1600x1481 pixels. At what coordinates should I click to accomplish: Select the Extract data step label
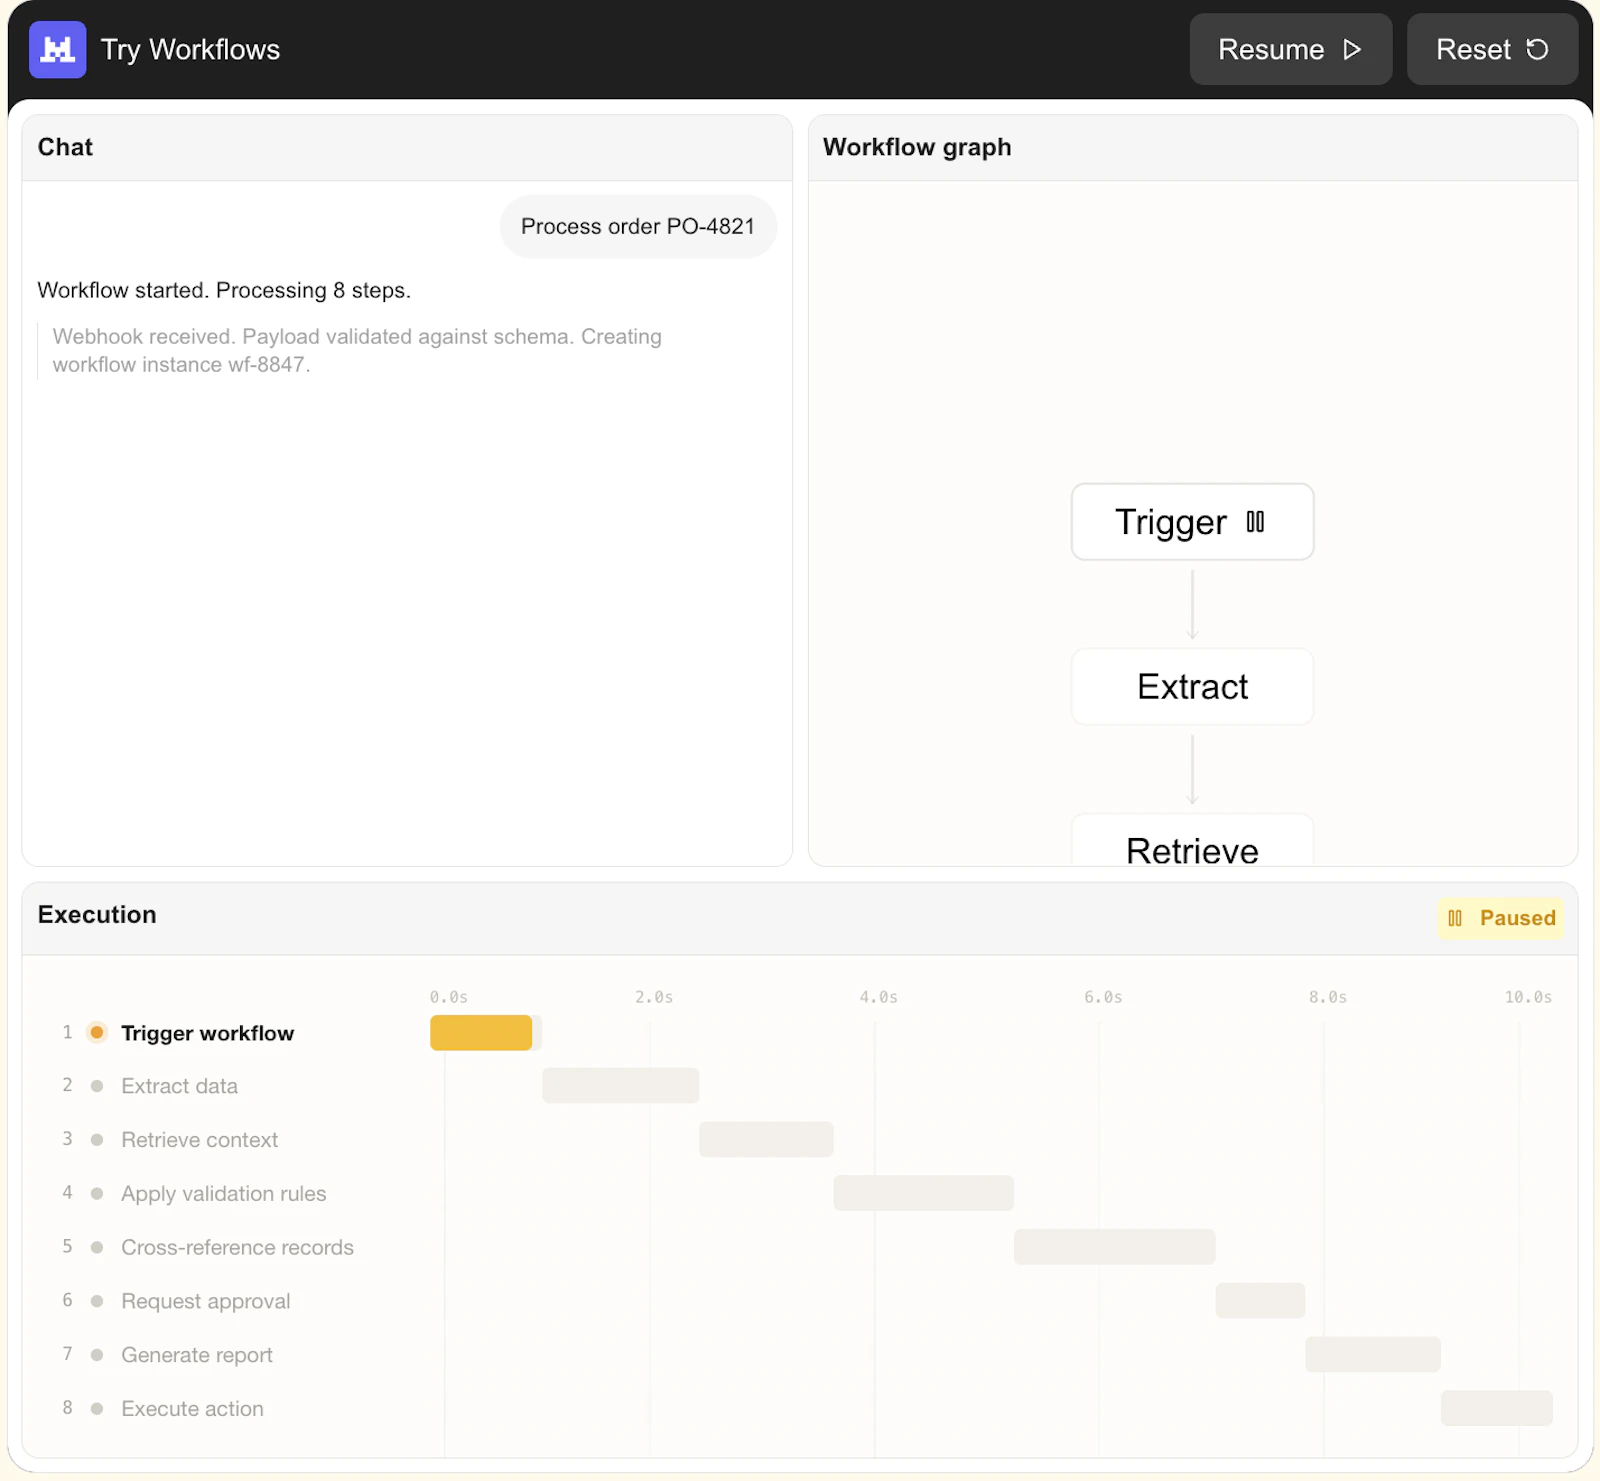[x=179, y=1086]
